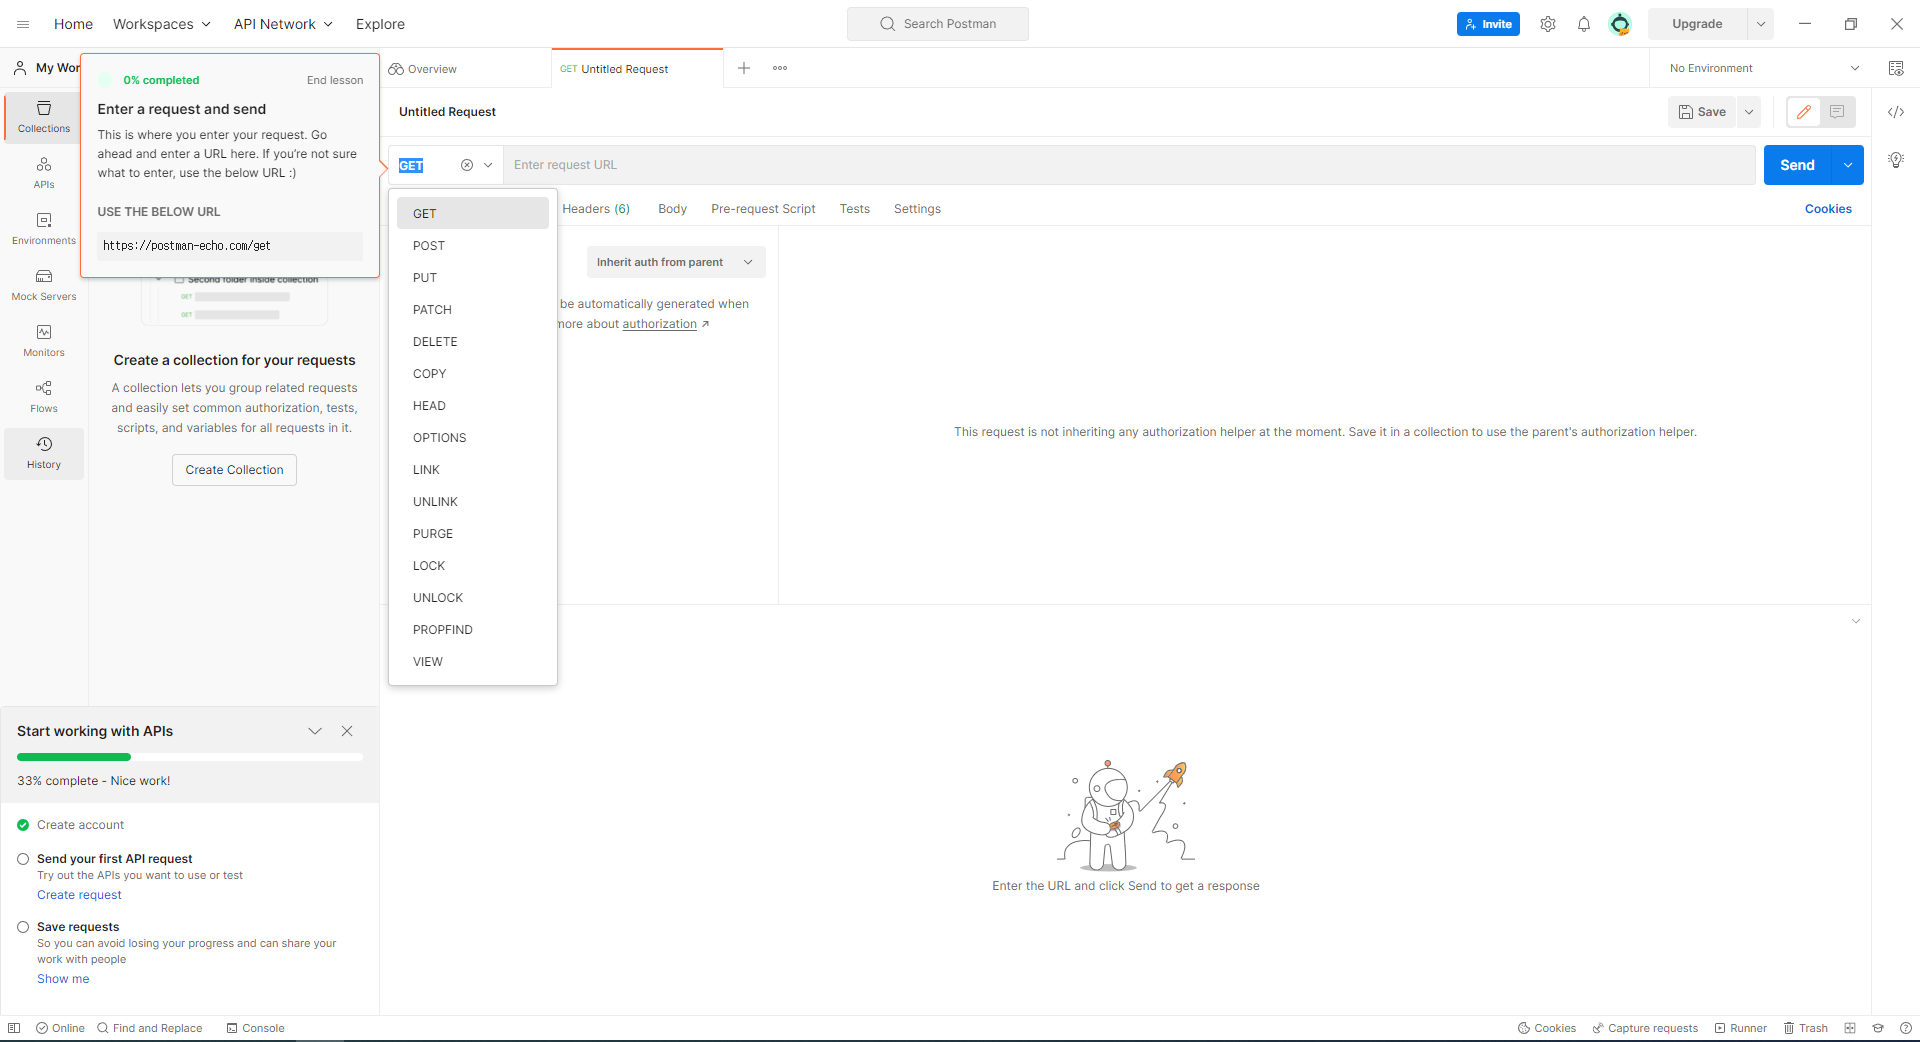The width and height of the screenshot is (1920, 1042).
Task: Select the Save requests radio circle
Action: [23, 927]
